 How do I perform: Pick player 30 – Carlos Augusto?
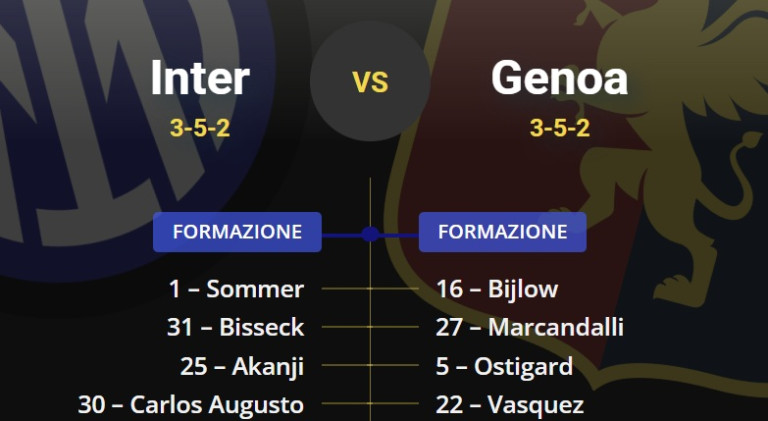tap(191, 405)
